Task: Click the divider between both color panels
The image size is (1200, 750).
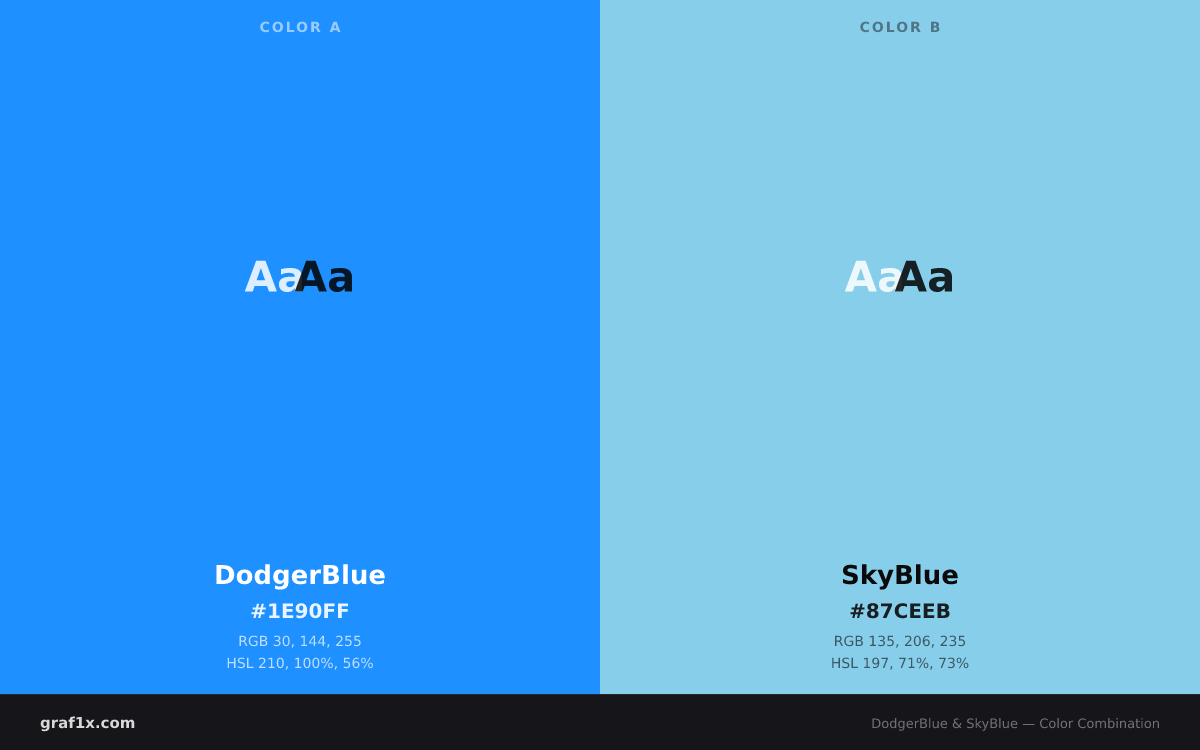Action: tap(600, 347)
